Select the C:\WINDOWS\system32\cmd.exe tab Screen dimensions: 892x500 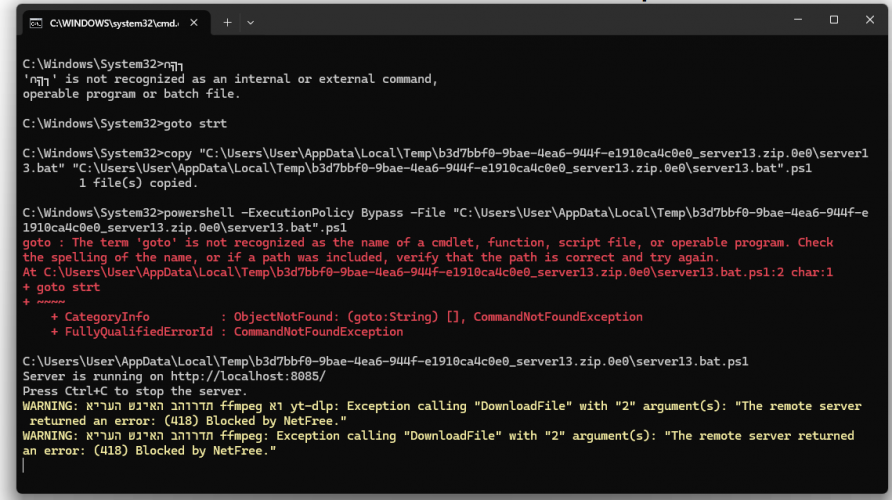click(x=110, y=21)
